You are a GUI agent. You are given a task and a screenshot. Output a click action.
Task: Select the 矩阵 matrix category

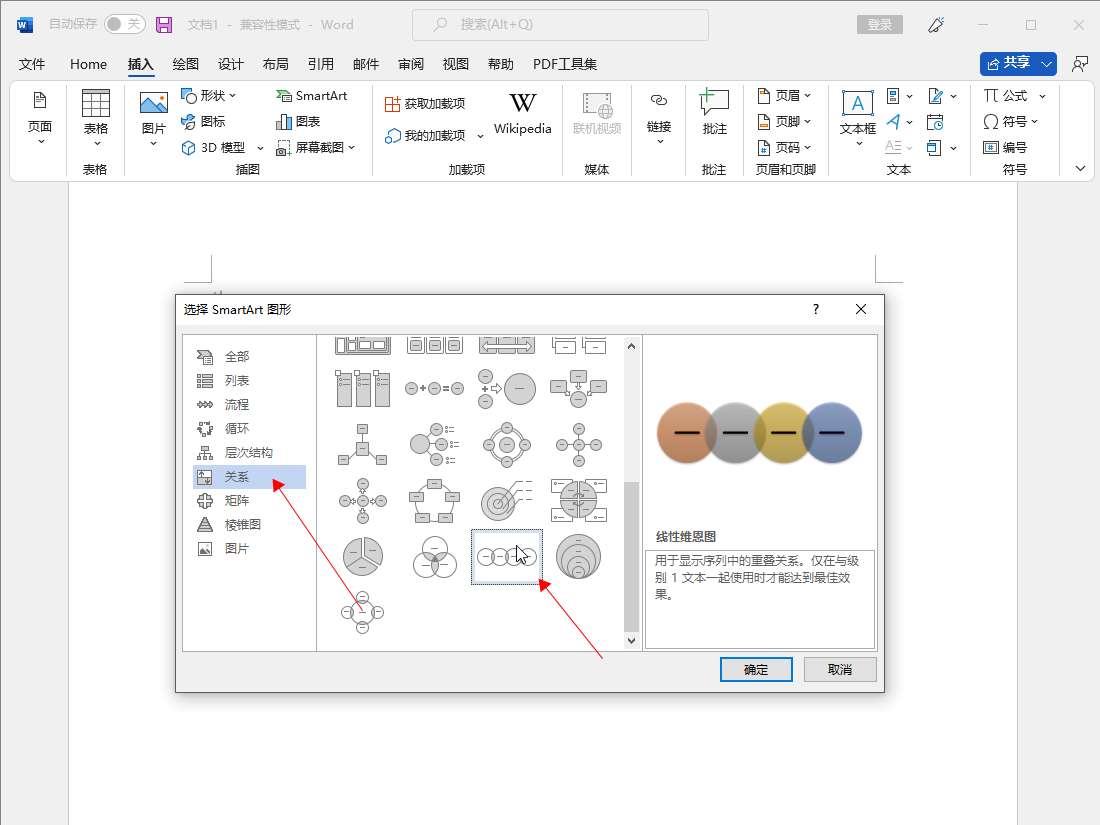pyautogui.click(x=250, y=500)
